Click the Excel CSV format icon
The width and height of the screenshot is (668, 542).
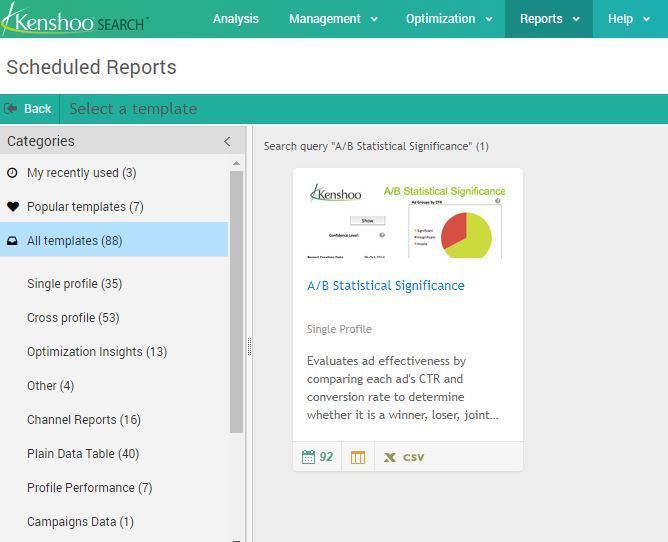coord(404,457)
